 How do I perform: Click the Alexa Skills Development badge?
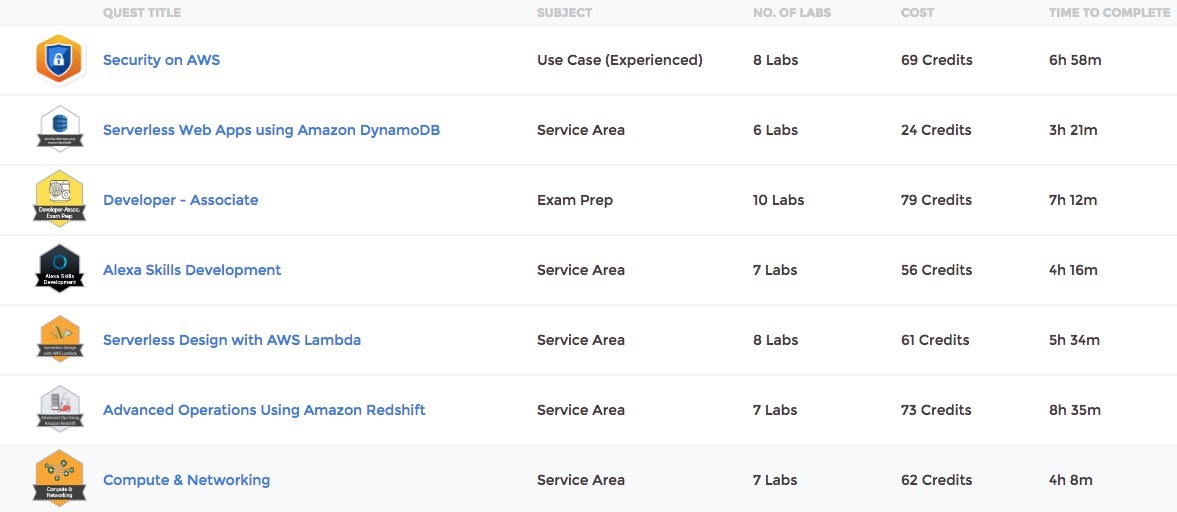[x=59, y=269]
